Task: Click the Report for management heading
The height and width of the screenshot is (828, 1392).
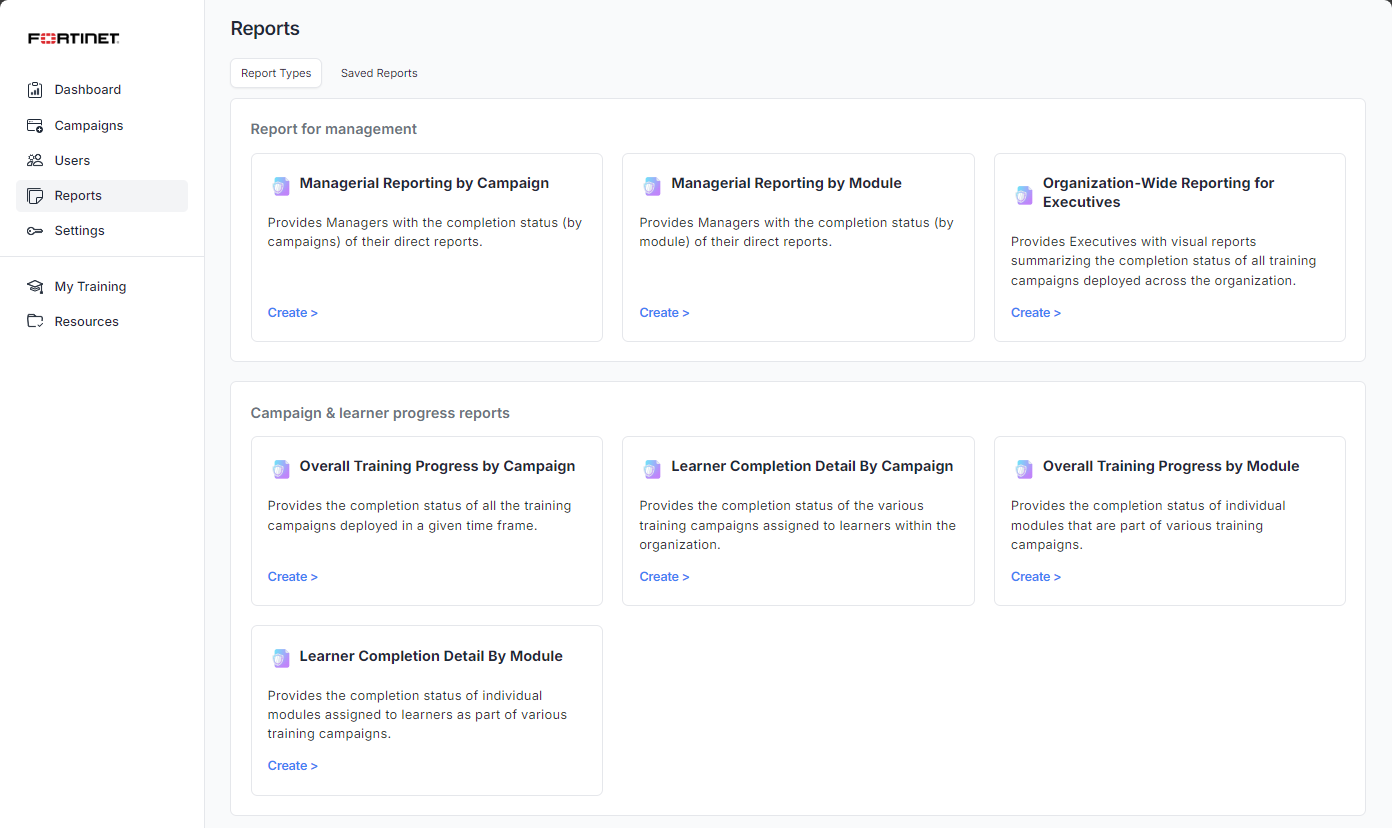Action: [x=334, y=129]
